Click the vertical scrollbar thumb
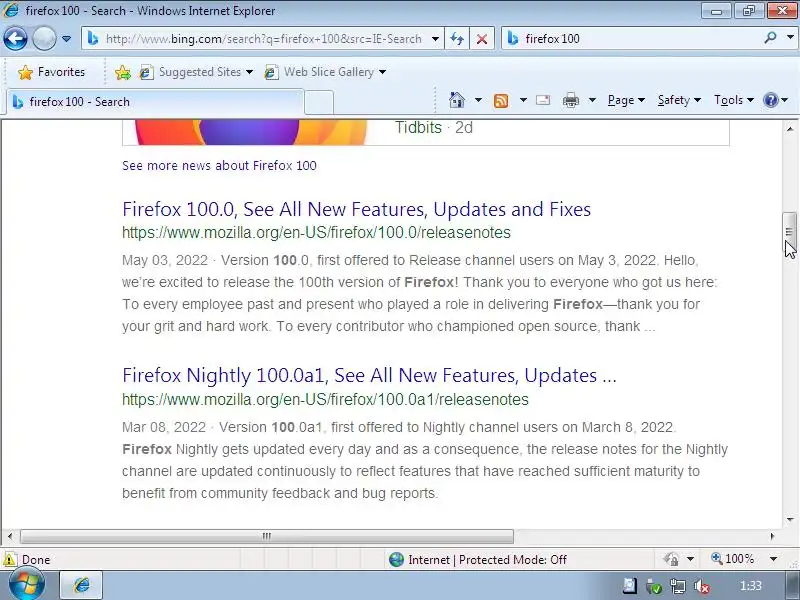Viewport: 800px width, 600px height. click(790, 232)
